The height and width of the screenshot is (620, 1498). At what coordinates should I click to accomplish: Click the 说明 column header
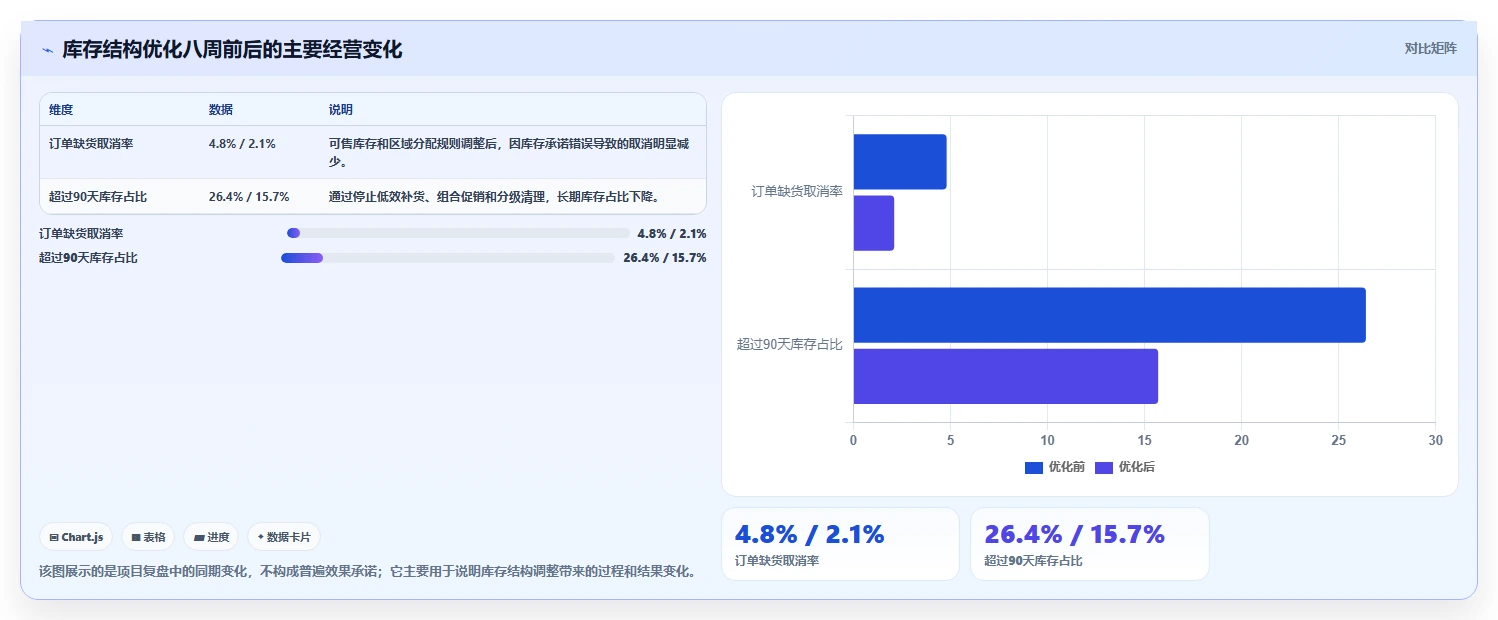click(341, 110)
